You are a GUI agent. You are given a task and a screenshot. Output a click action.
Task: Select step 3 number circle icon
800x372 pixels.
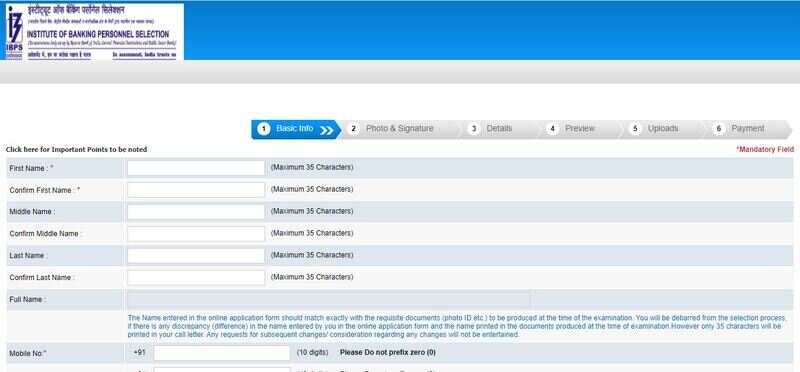(473, 129)
